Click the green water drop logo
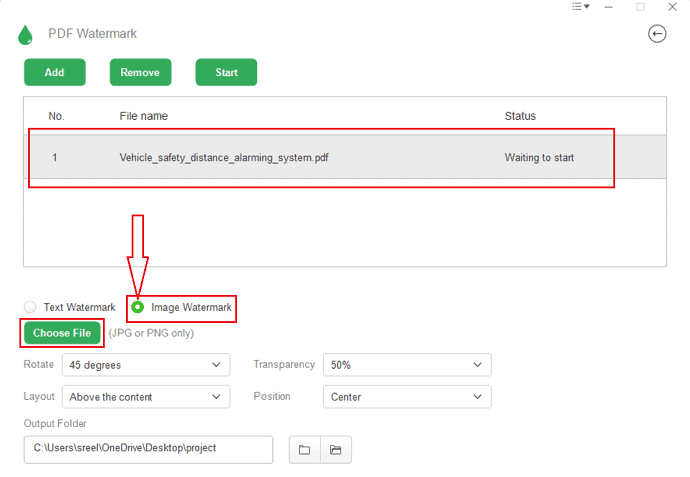690x477 pixels. tap(25, 35)
